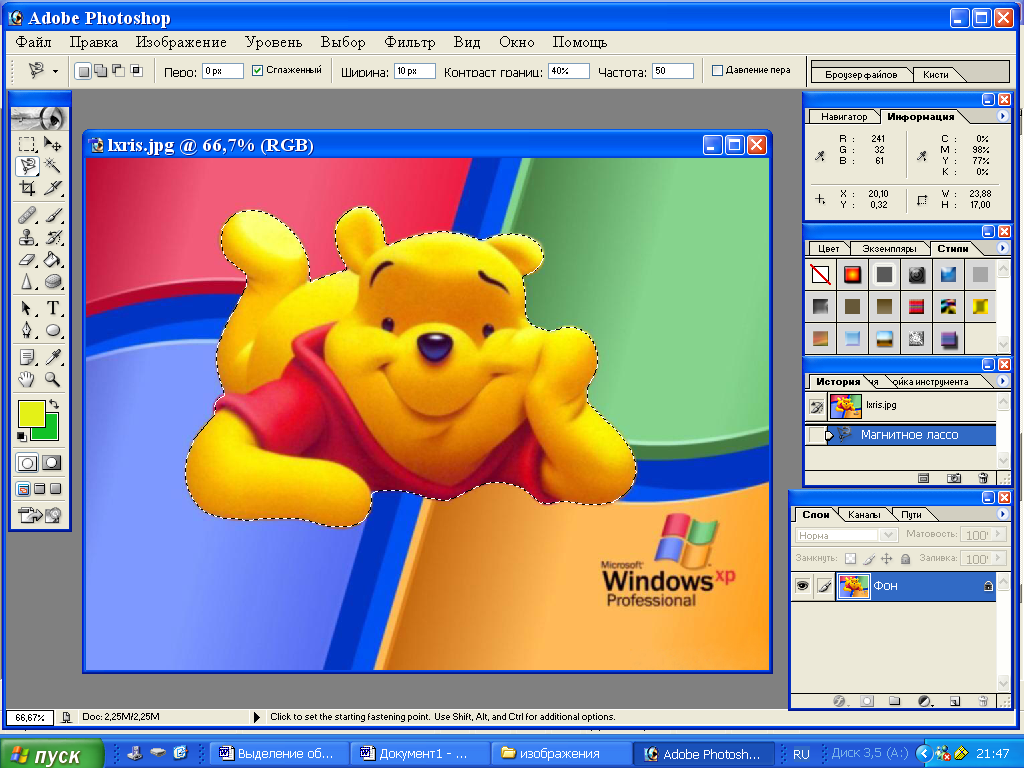Screen dimensions: 1024x768
Task: Switch to full screen mode with menu bar
Action: 40,488
